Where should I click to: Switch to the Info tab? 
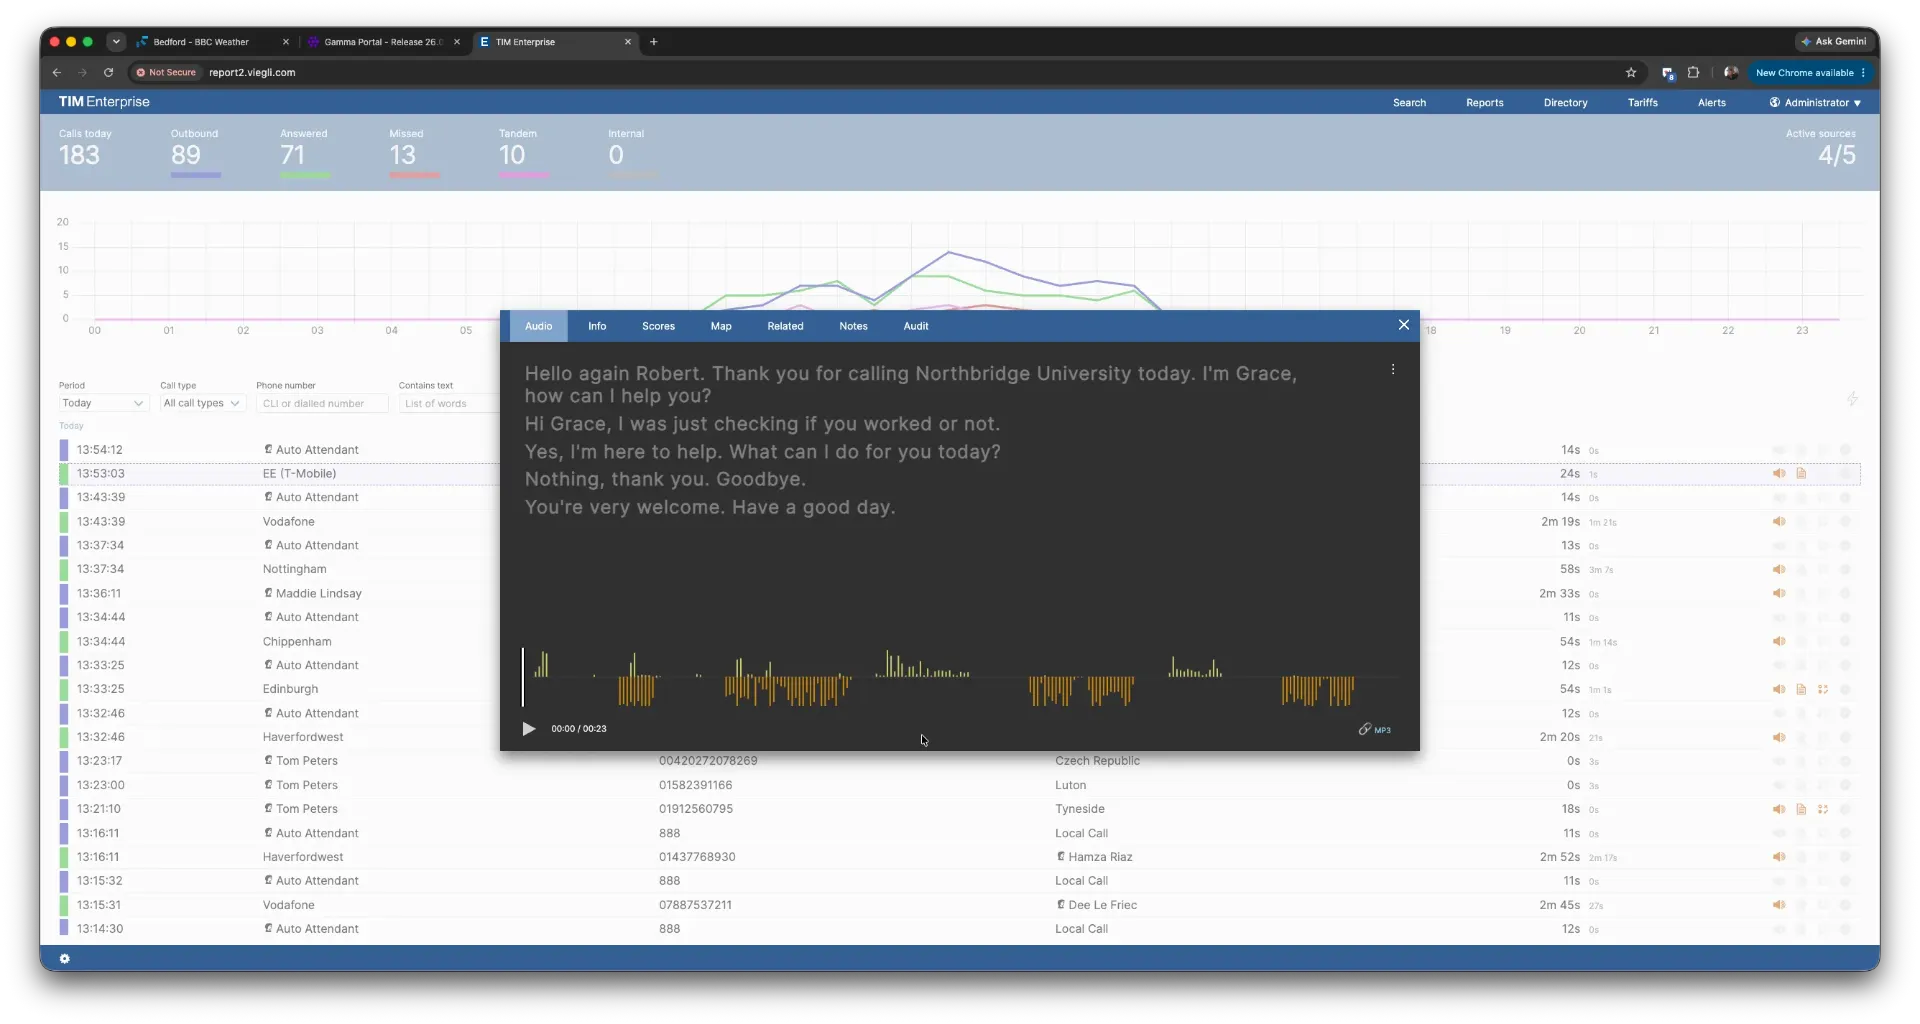pos(597,326)
